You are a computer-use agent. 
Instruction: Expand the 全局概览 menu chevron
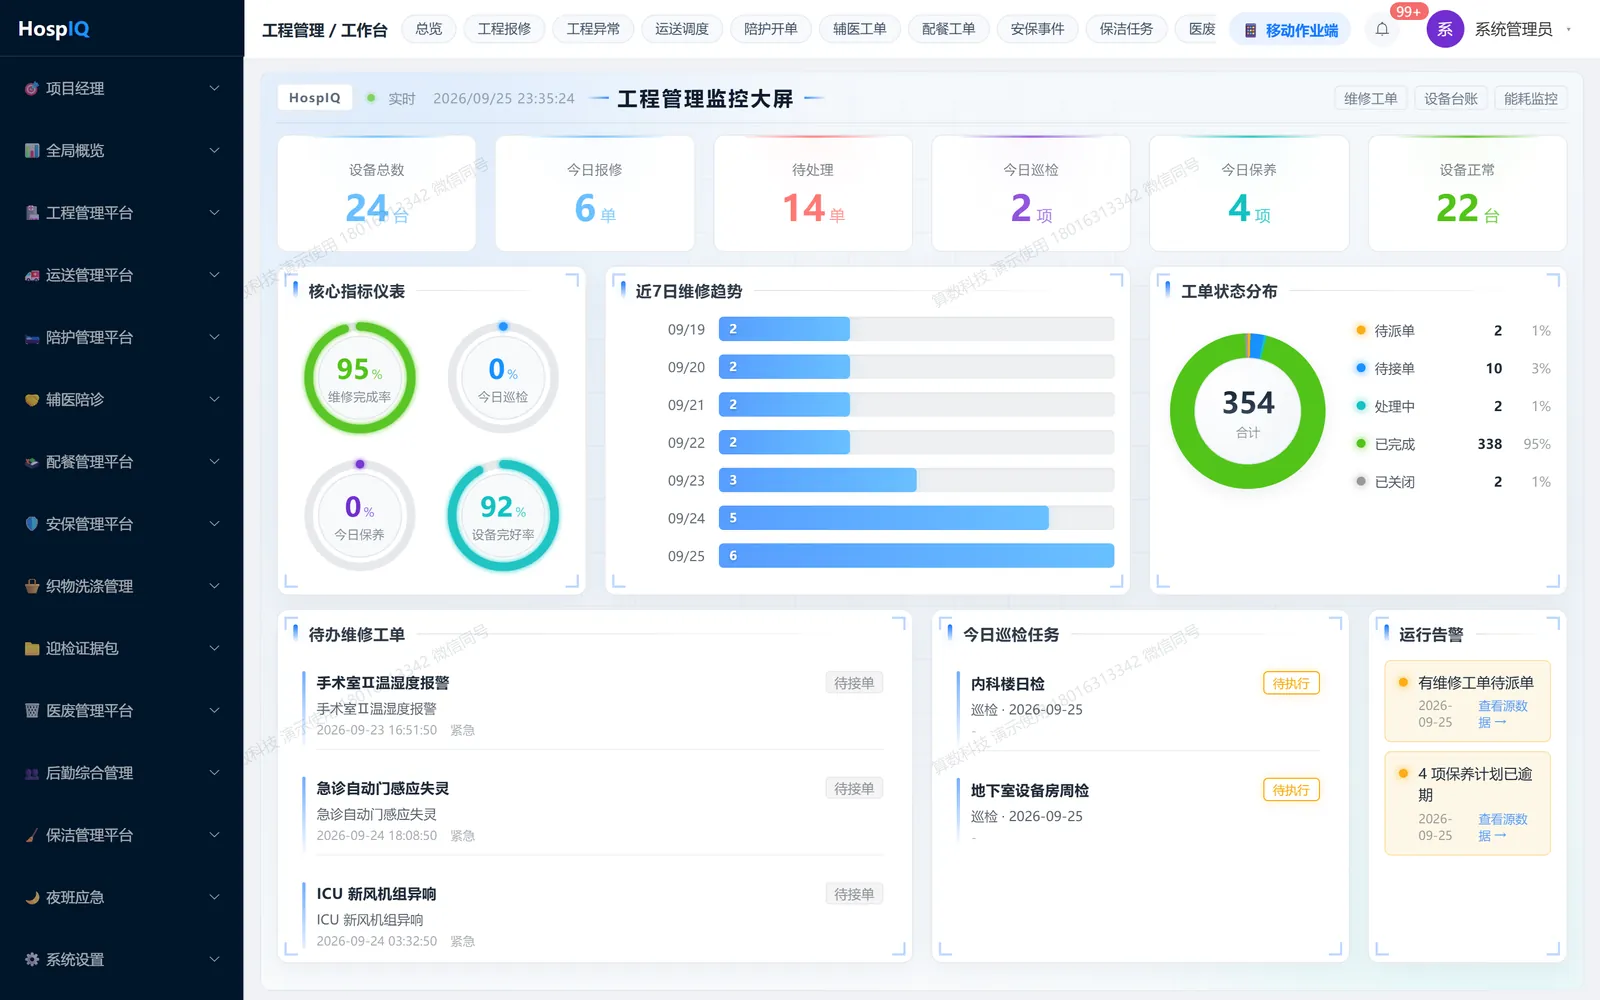[x=214, y=150]
